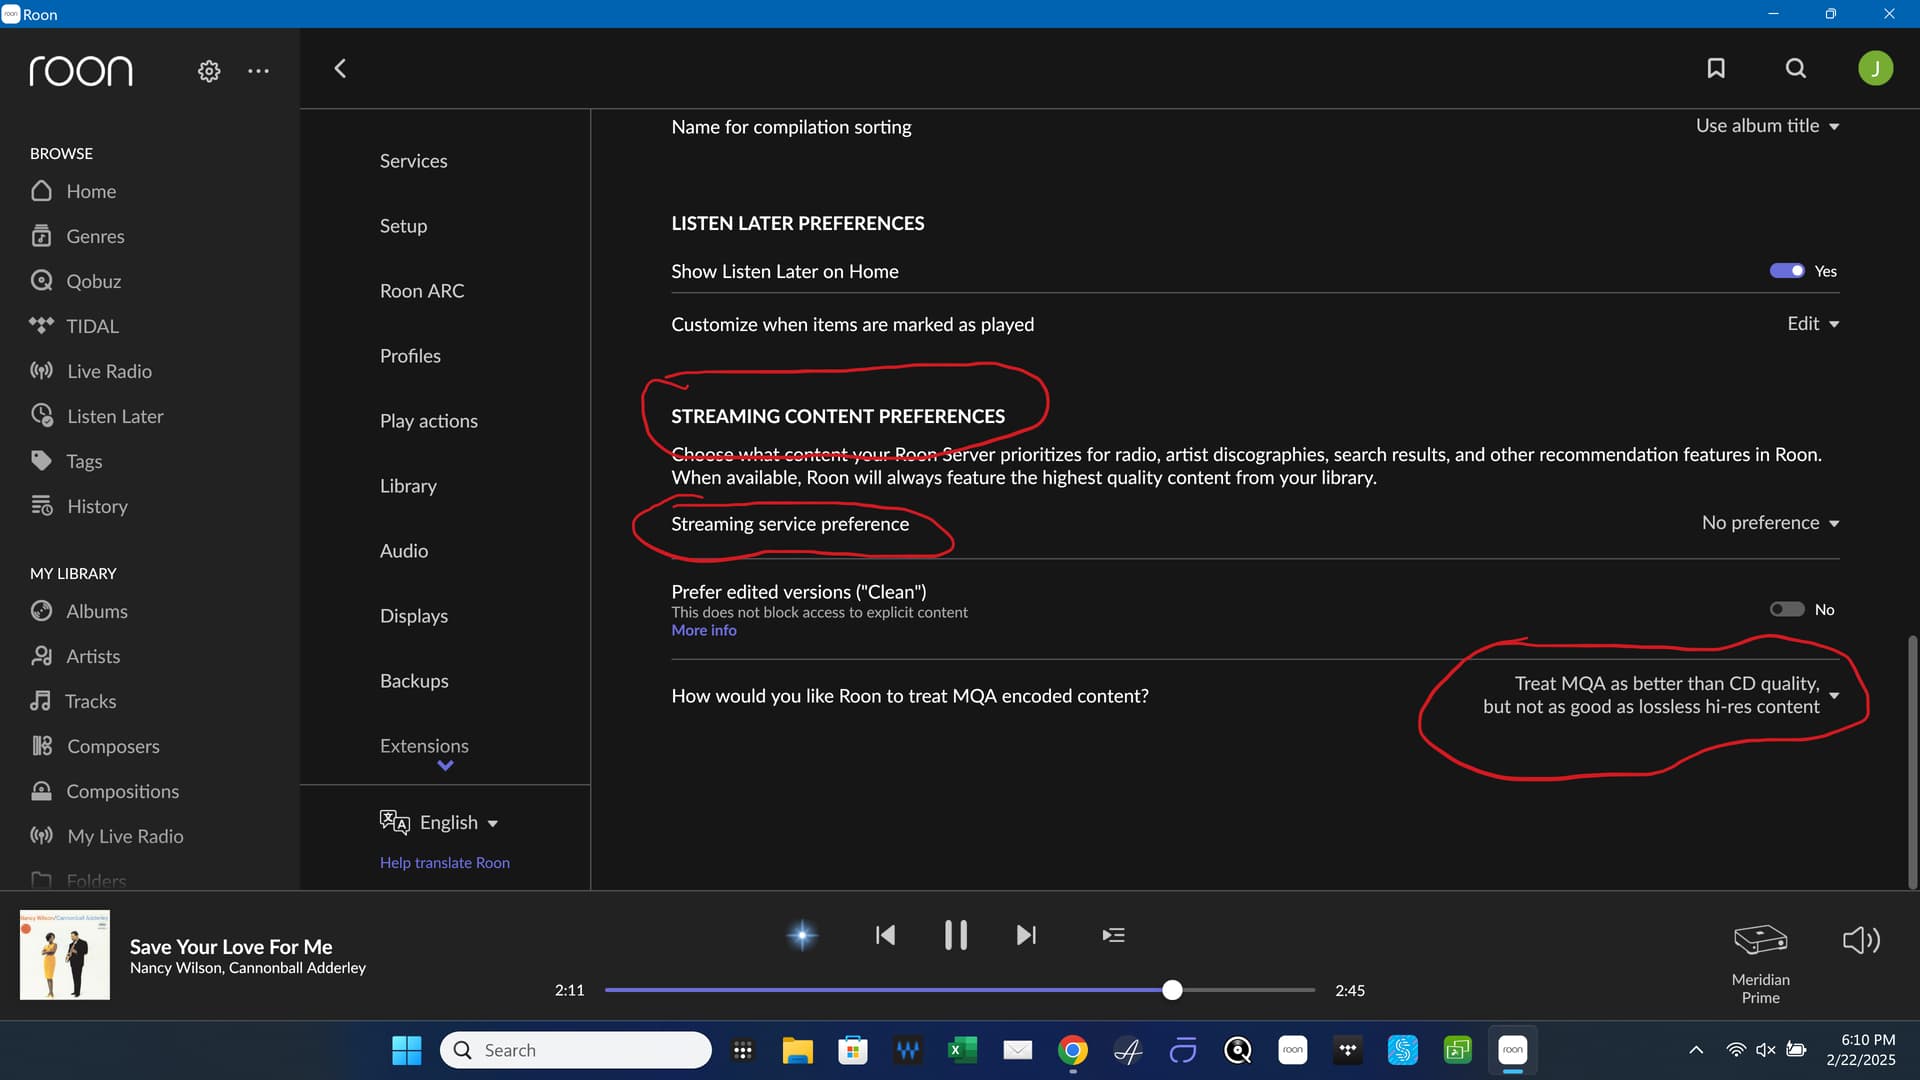Open Help translate Roon link
1920x1080 pixels.
[445, 862]
